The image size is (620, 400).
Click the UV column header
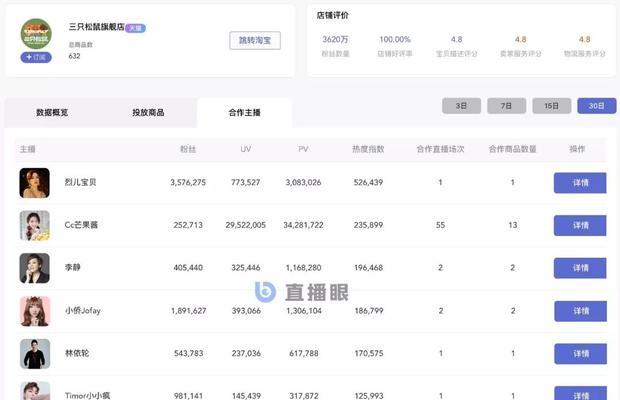click(x=246, y=149)
